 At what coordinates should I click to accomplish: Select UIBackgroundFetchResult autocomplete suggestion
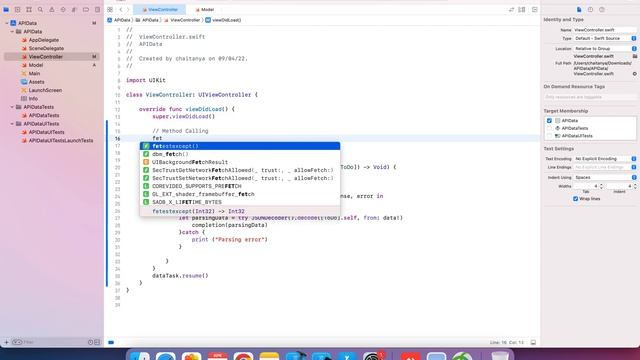(x=240, y=162)
